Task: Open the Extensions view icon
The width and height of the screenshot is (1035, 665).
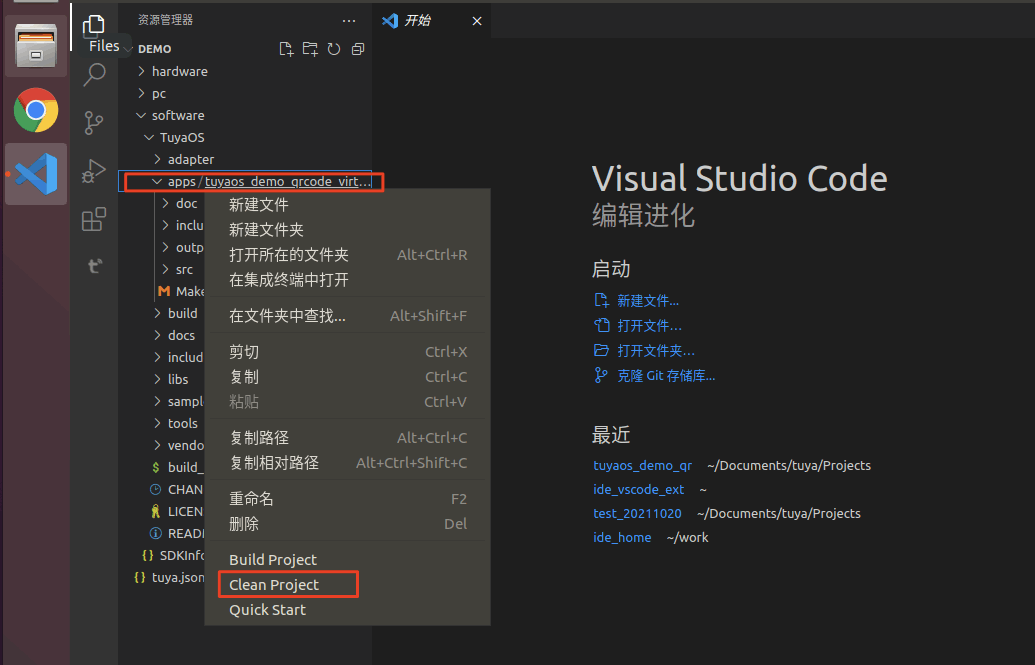Action: coord(94,219)
